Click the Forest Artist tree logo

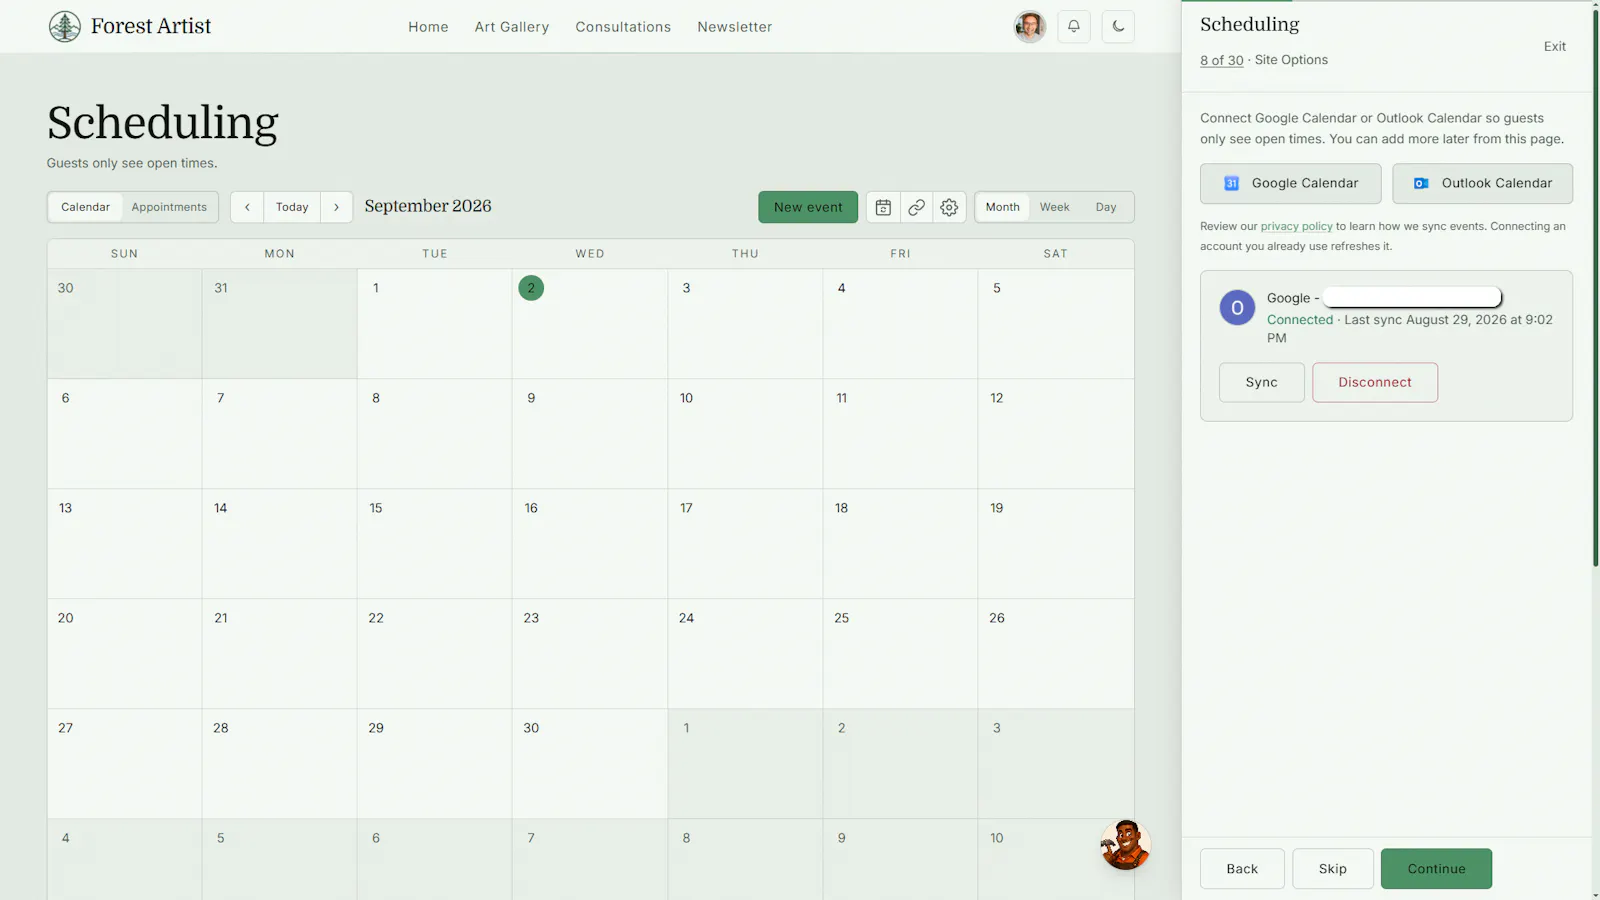click(65, 26)
